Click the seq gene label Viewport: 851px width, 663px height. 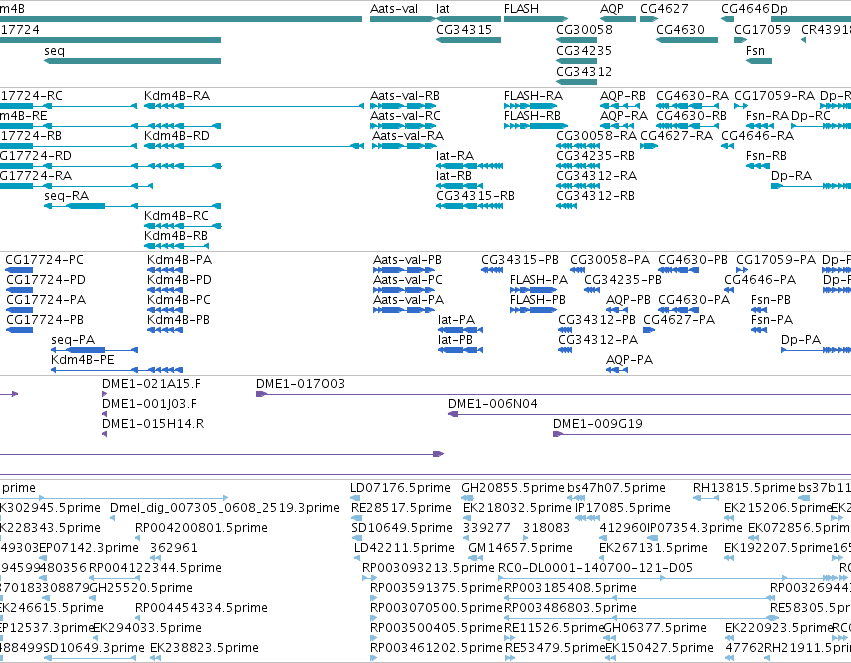[x=54, y=51]
